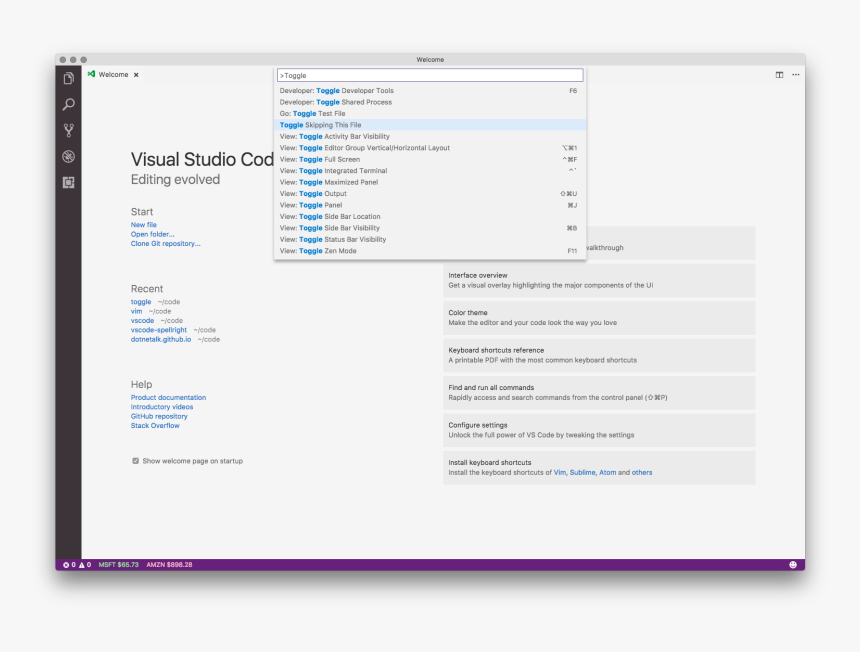Click the New file link
The width and height of the screenshot is (860, 652).
[x=144, y=225]
